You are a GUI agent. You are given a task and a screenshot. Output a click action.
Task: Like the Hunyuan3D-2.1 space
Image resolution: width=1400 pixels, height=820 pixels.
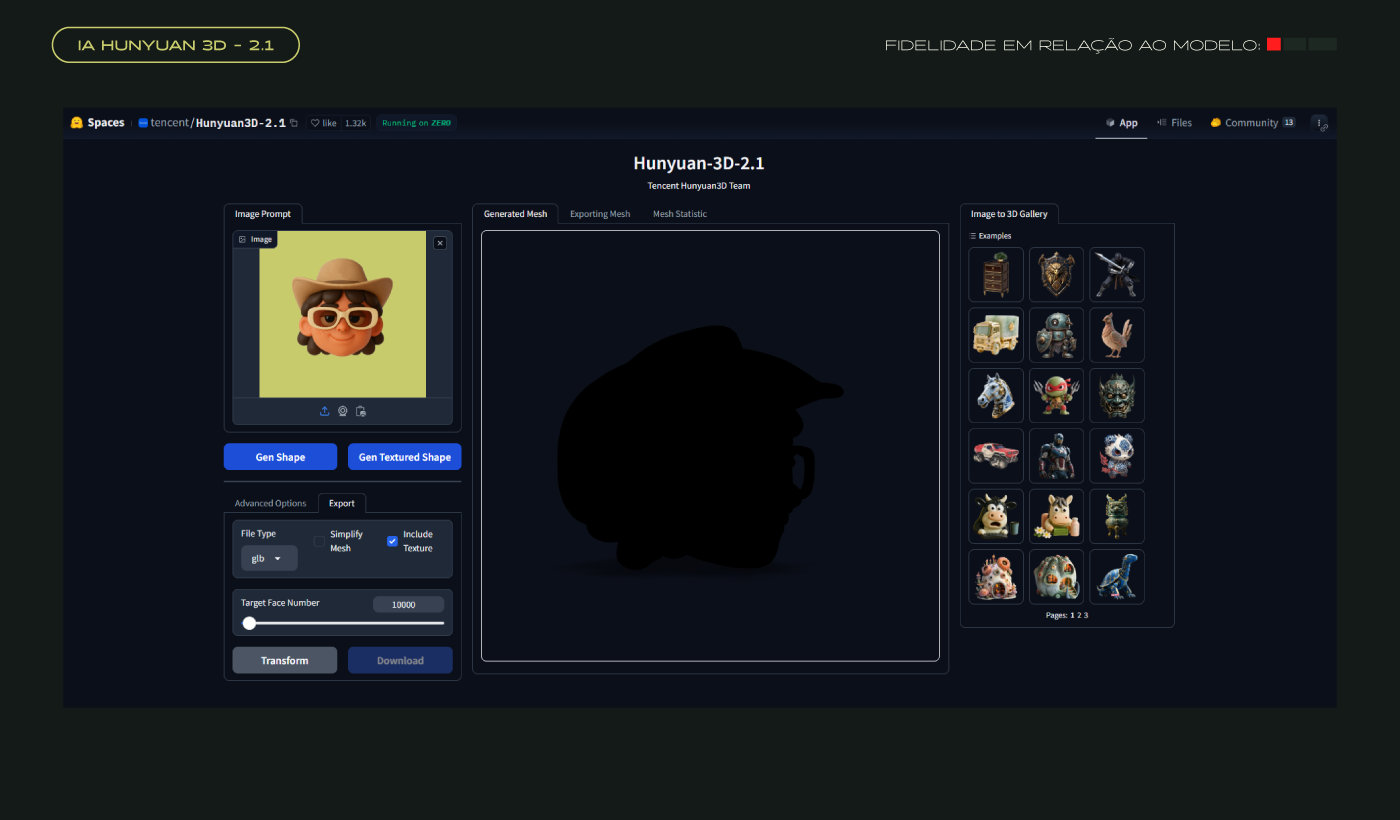(323, 123)
